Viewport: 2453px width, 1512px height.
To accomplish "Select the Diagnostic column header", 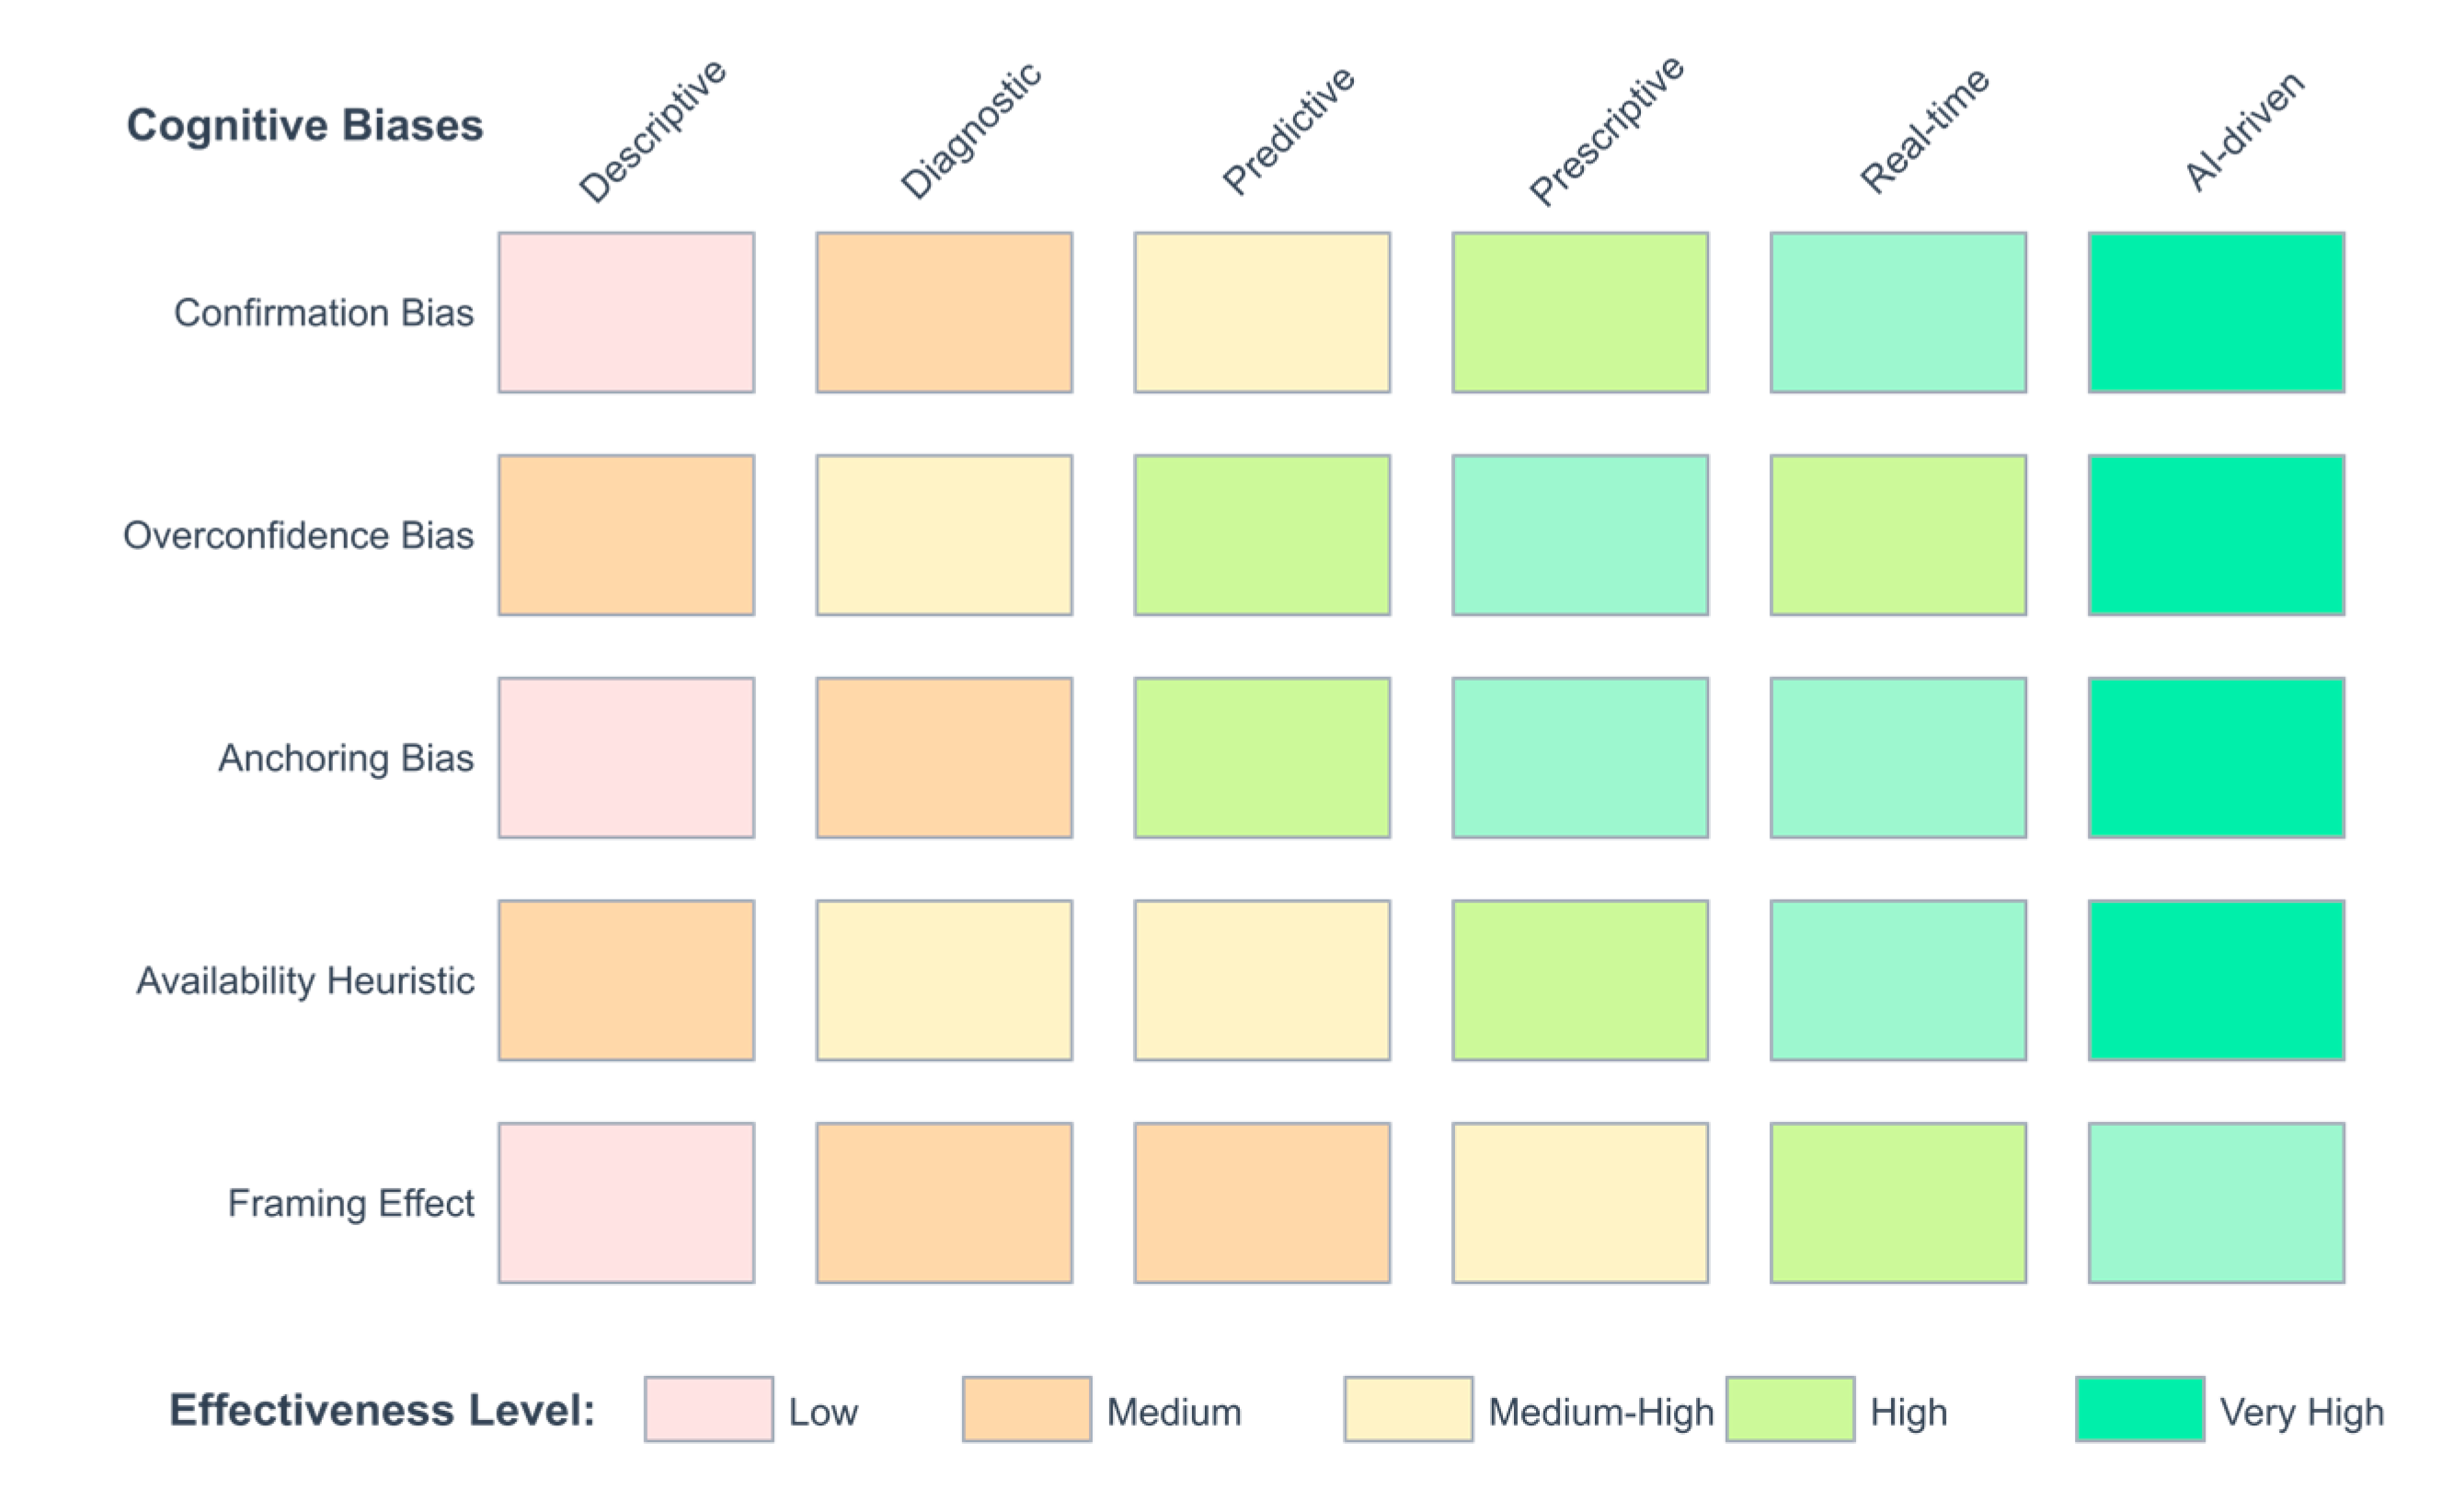I will tap(970, 130).
